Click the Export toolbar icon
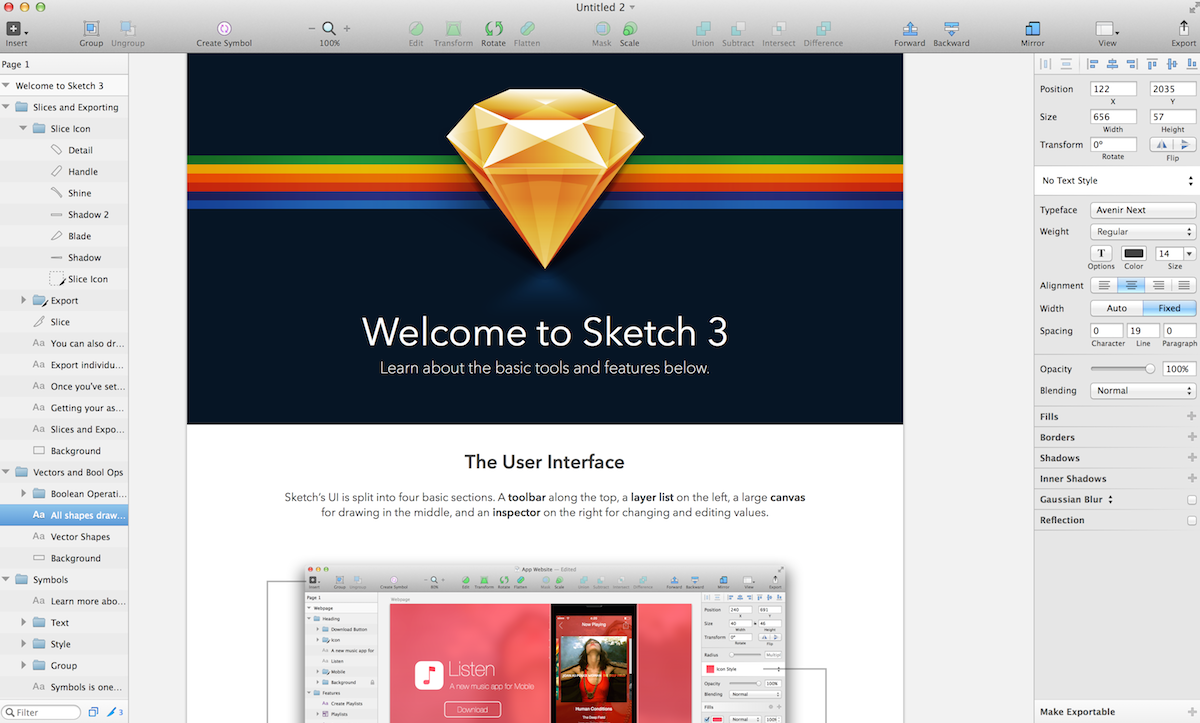Screen dimensions: 1200x723 pyautogui.click(x=1184, y=29)
